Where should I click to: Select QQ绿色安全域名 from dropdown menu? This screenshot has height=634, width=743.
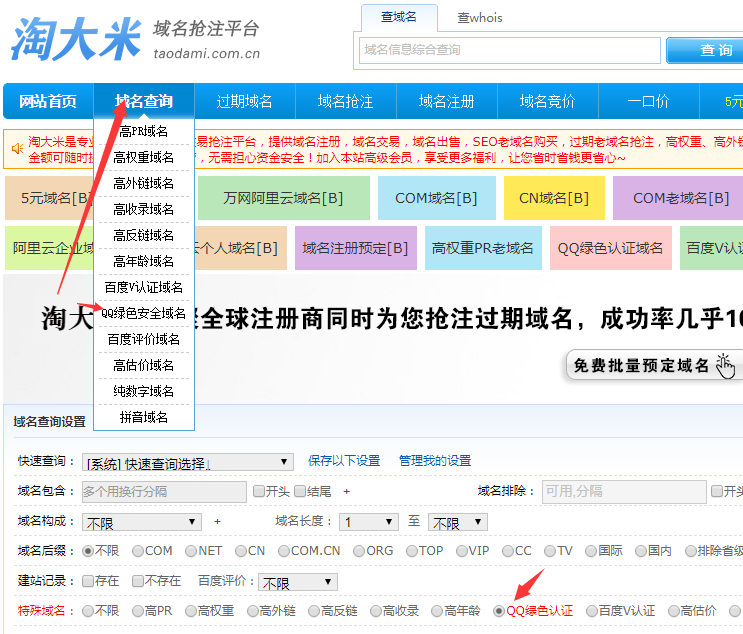(x=144, y=313)
